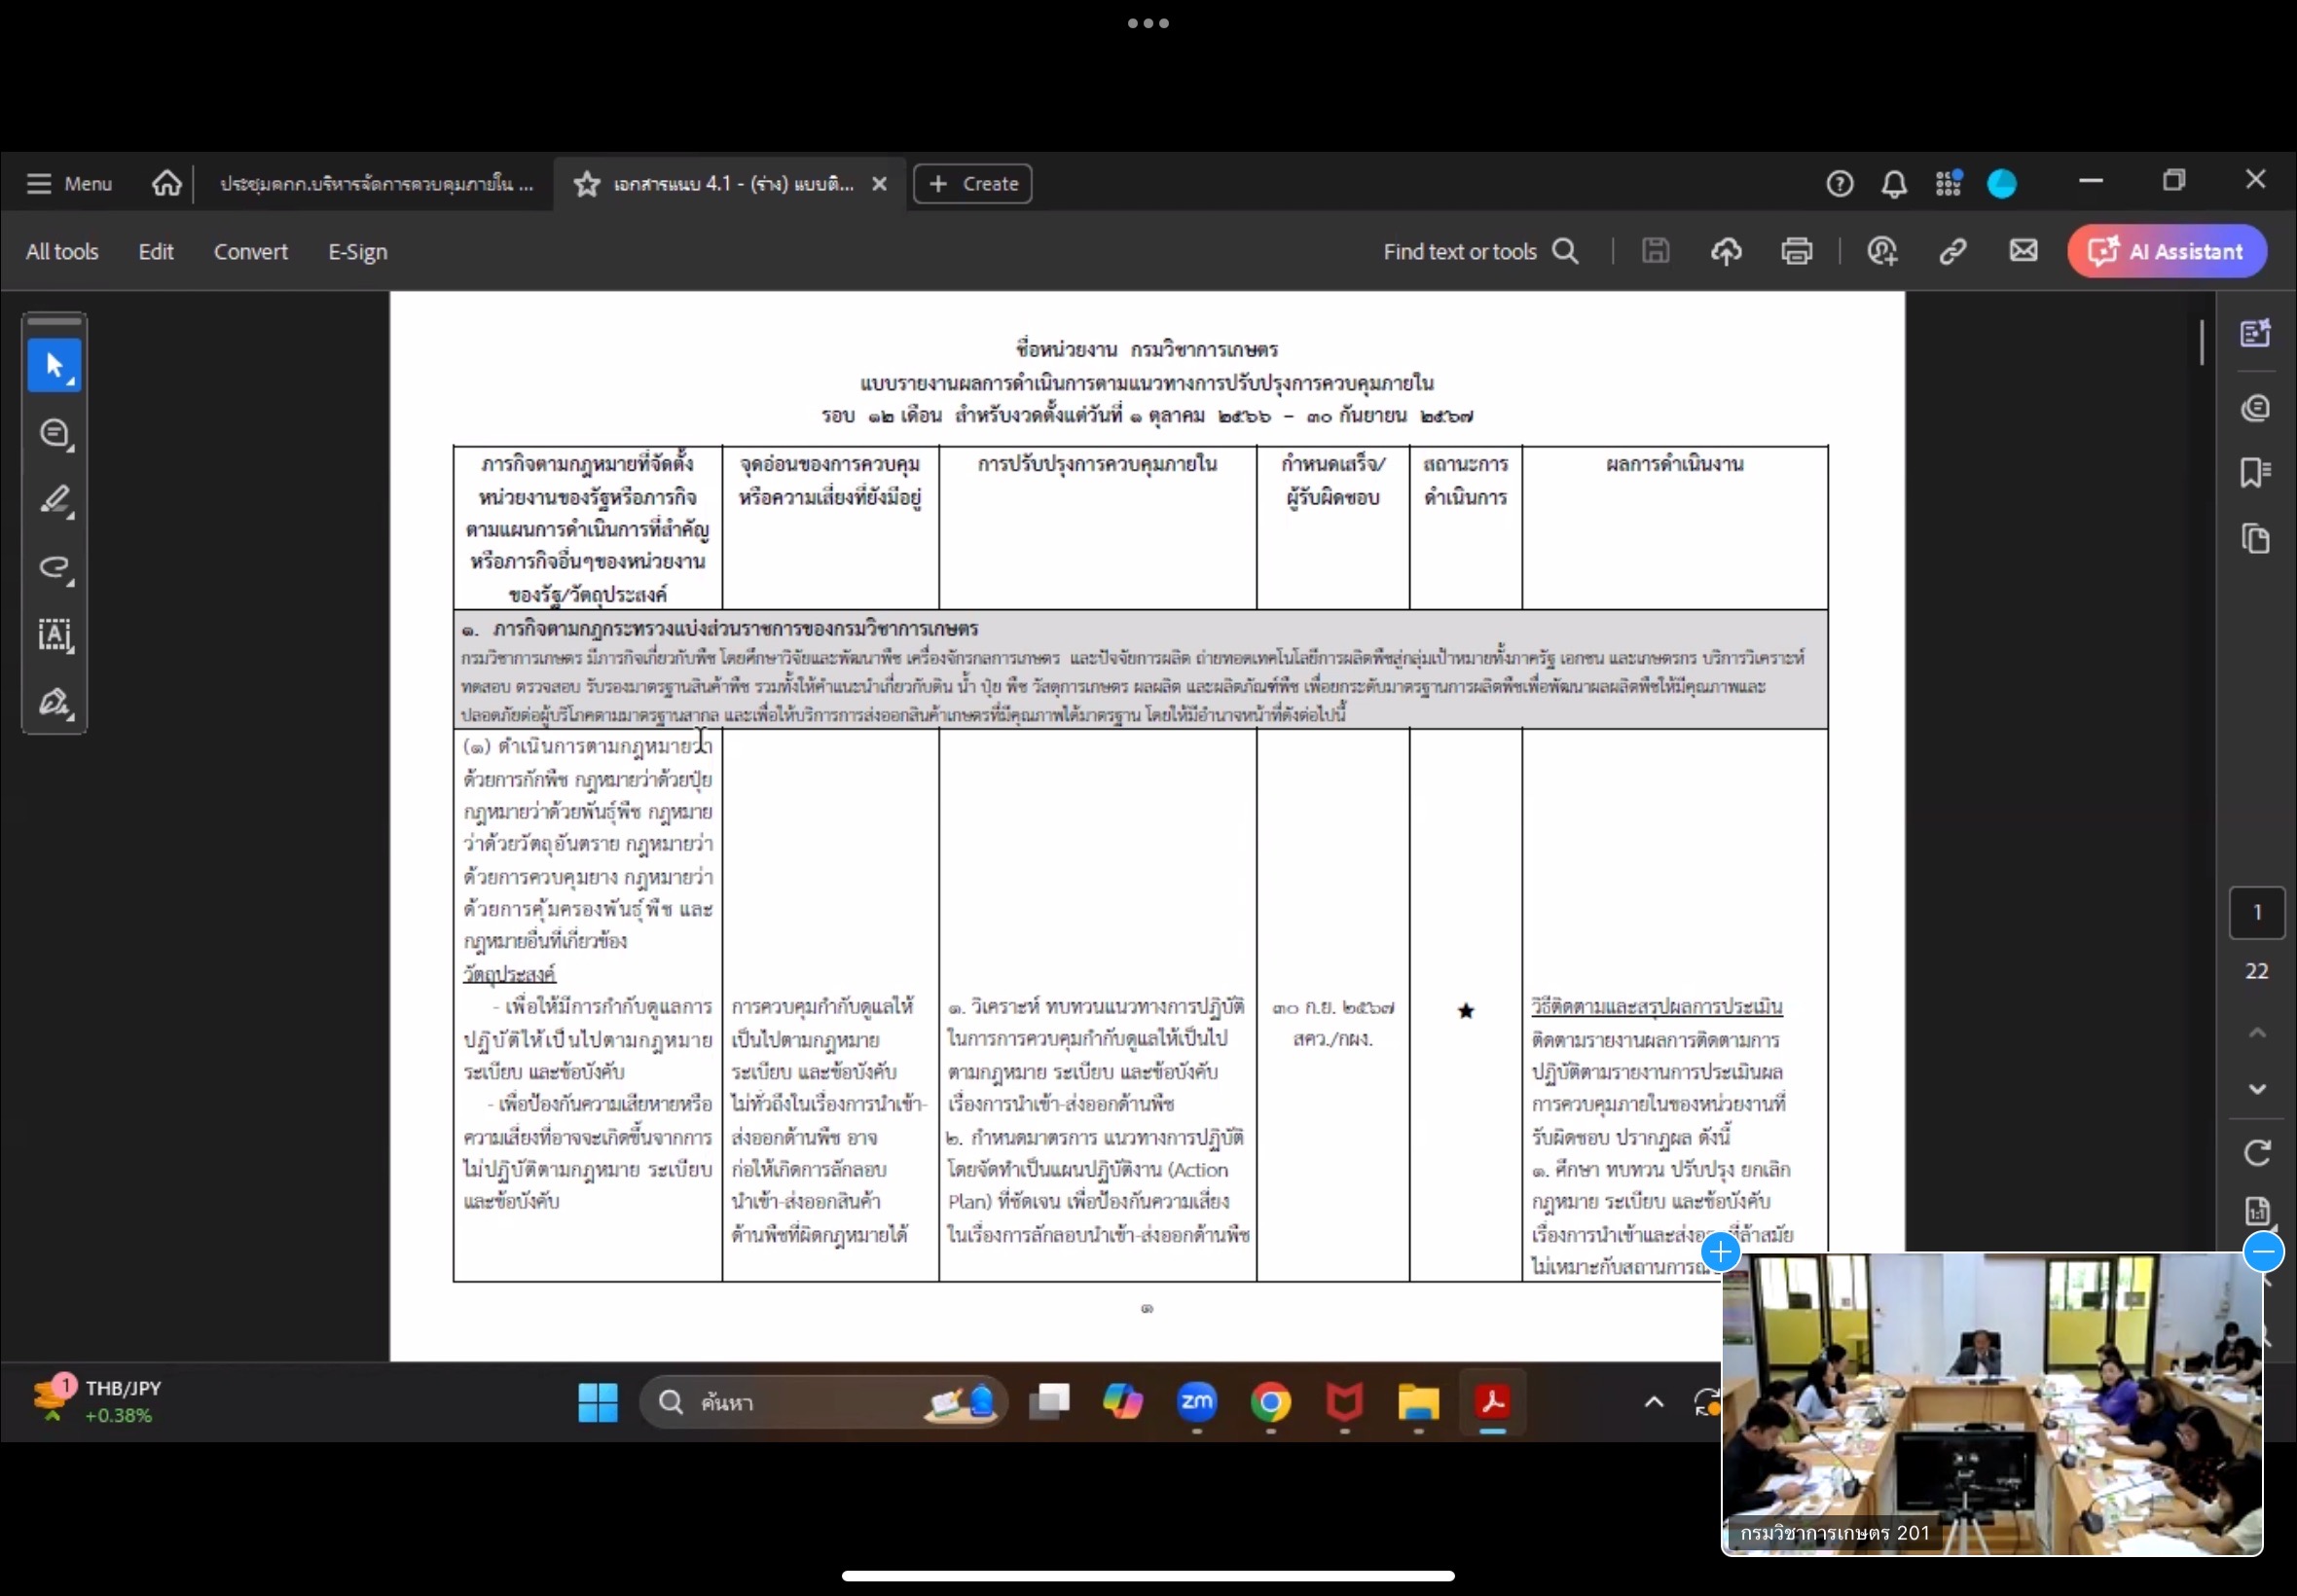Copy link with the chain icon
Image resolution: width=2297 pixels, height=1596 pixels.
1952,251
